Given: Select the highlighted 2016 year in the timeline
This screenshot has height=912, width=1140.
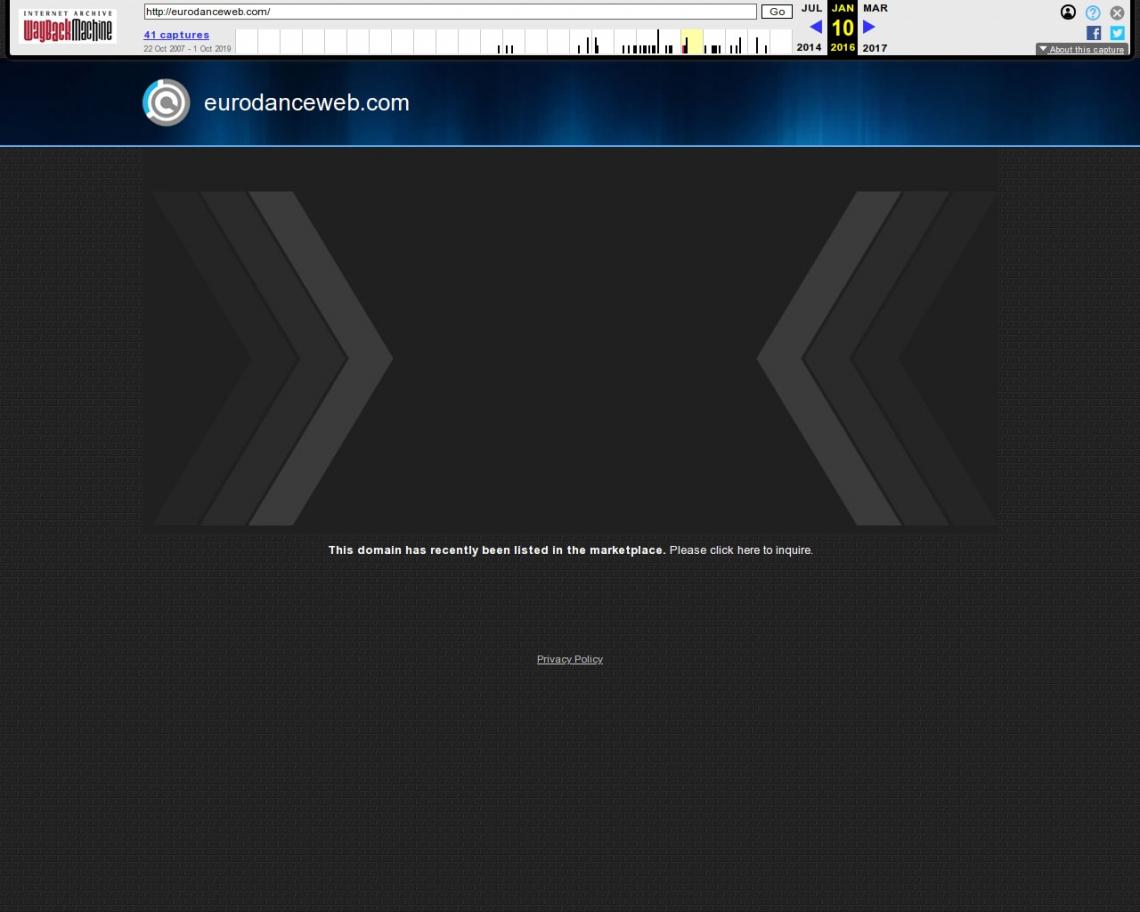Looking at the screenshot, I should tap(691, 41).
